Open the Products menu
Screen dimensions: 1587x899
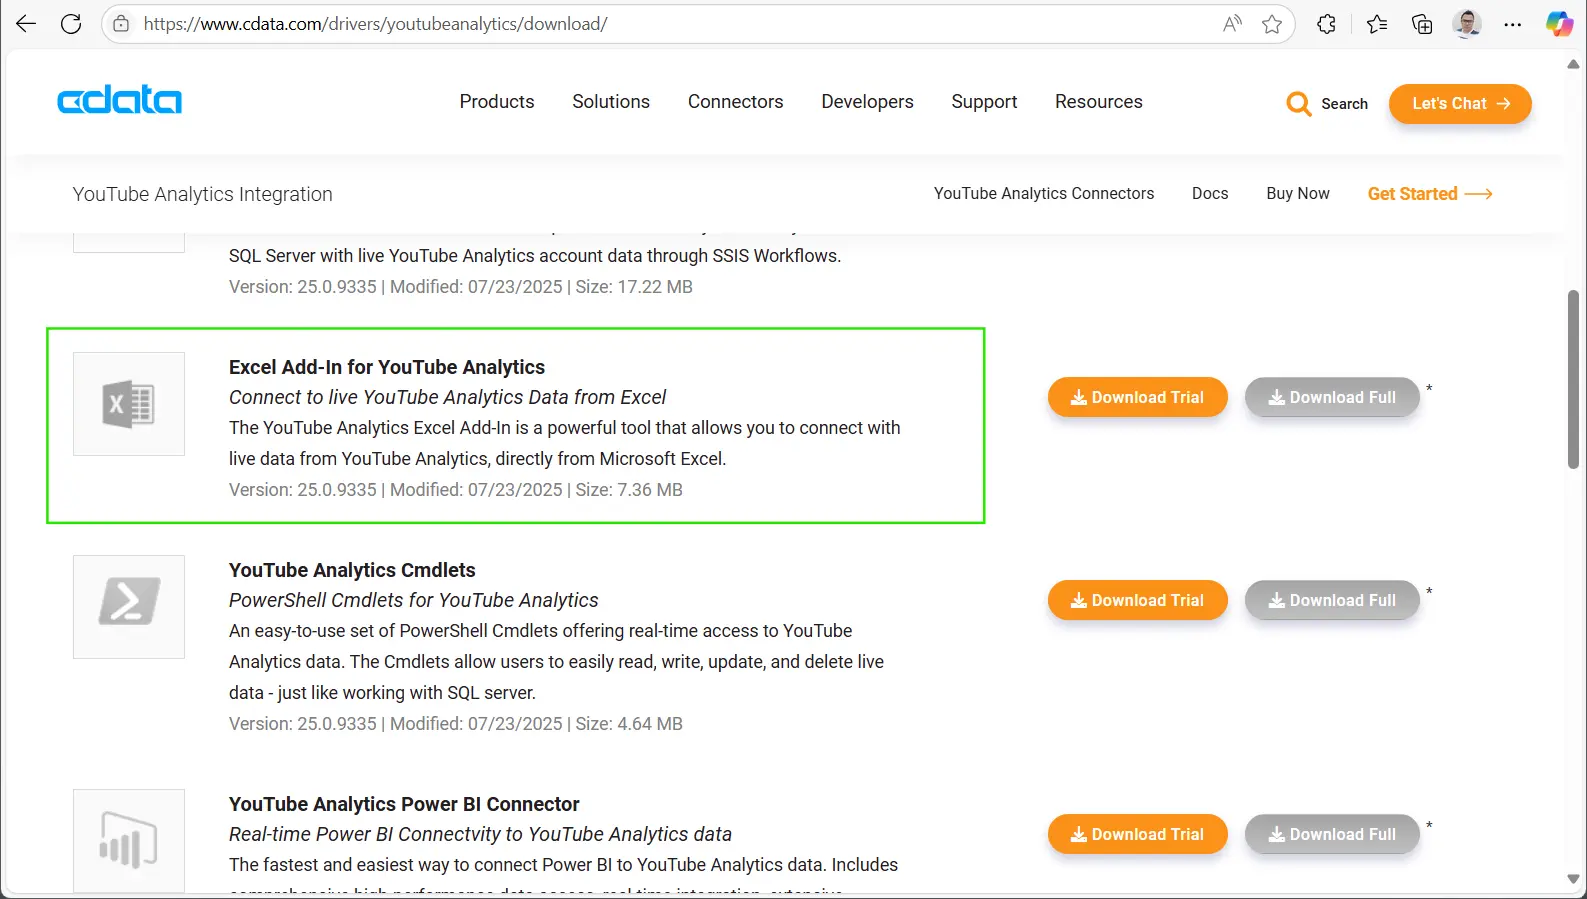click(x=497, y=102)
